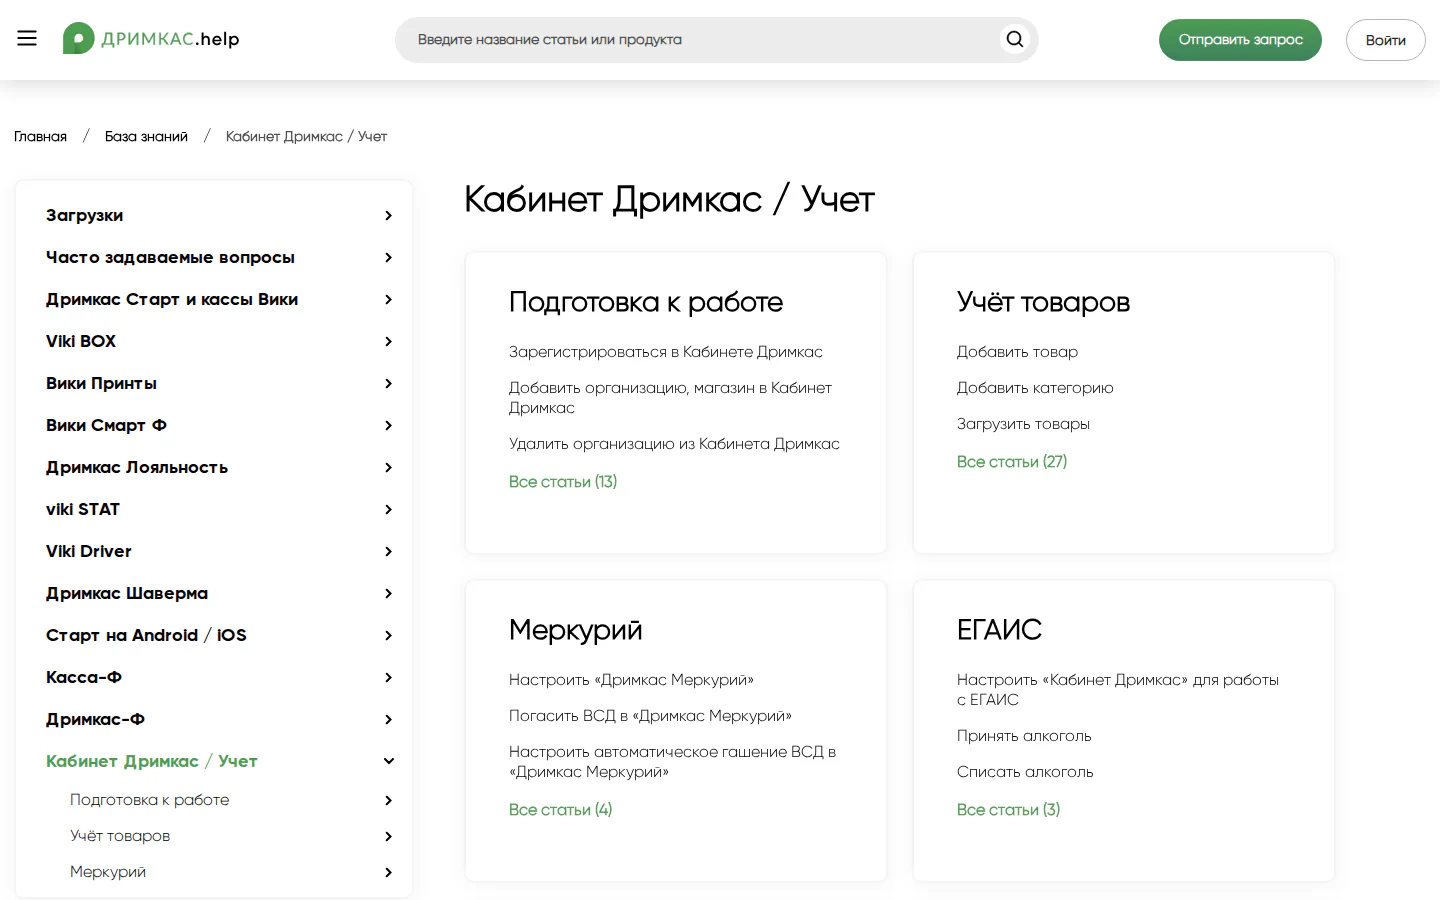Open Меркурий sidebar subitem
Screen dimensions: 1440x900
108,872
